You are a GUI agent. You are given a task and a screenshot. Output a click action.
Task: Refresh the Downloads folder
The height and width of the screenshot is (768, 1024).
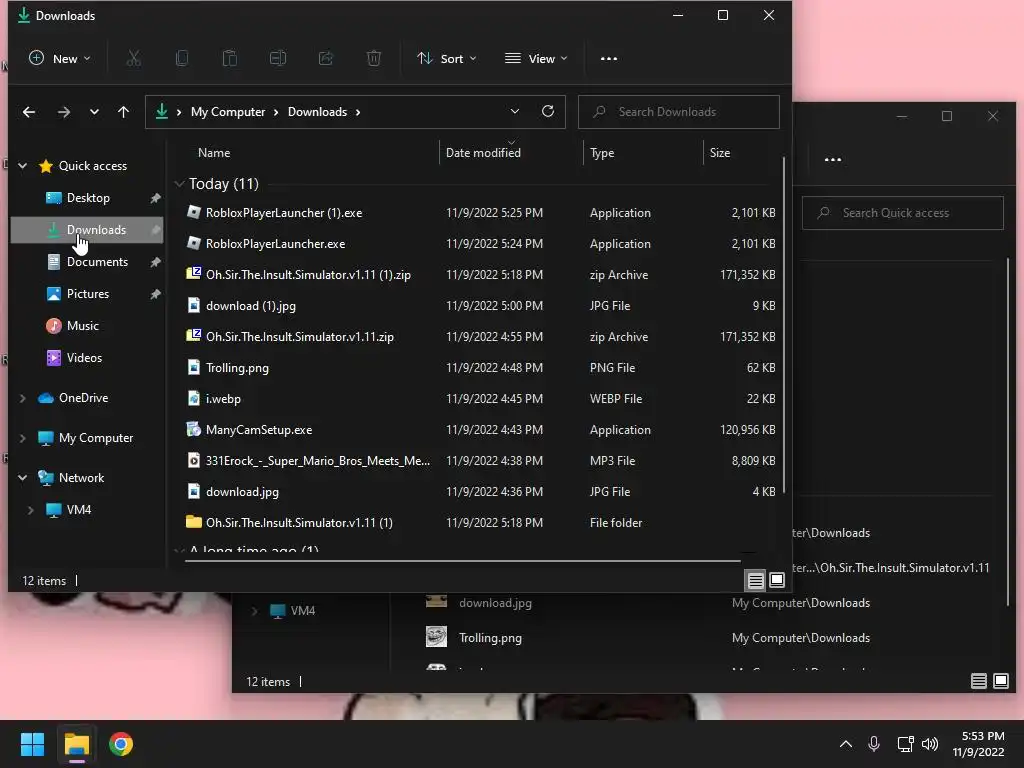click(548, 112)
